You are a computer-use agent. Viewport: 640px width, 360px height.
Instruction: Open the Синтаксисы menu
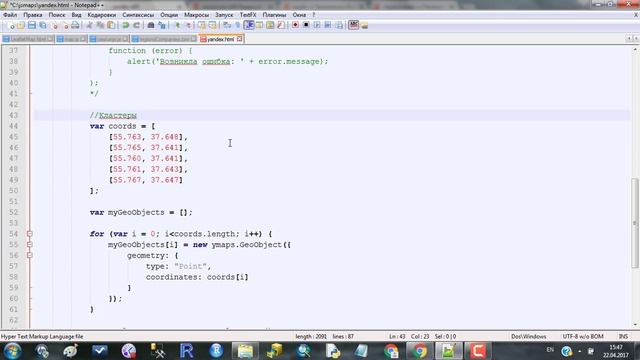pyautogui.click(x=138, y=15)
